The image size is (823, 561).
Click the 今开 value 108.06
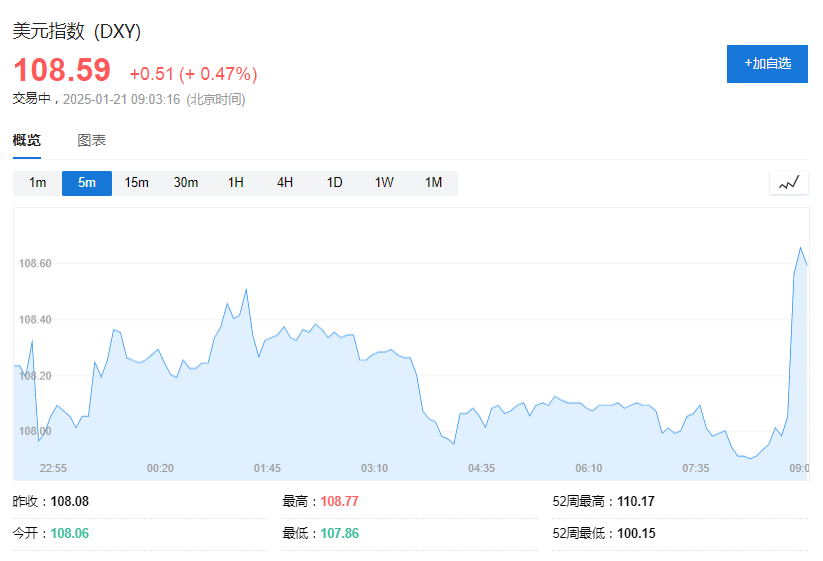(69, 533)
